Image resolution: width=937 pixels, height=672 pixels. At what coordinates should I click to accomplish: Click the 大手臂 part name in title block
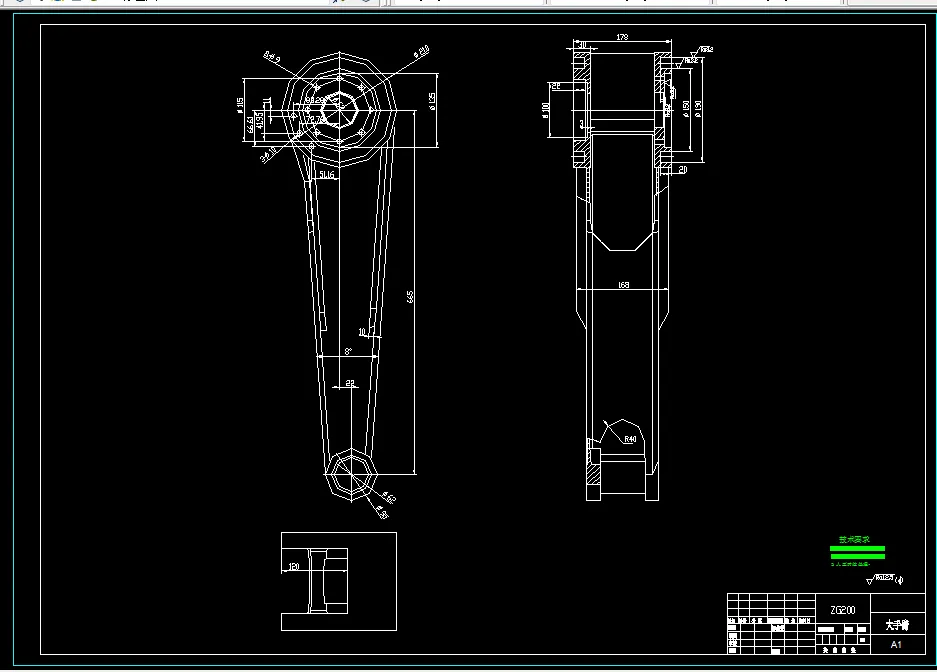(897, 625)
